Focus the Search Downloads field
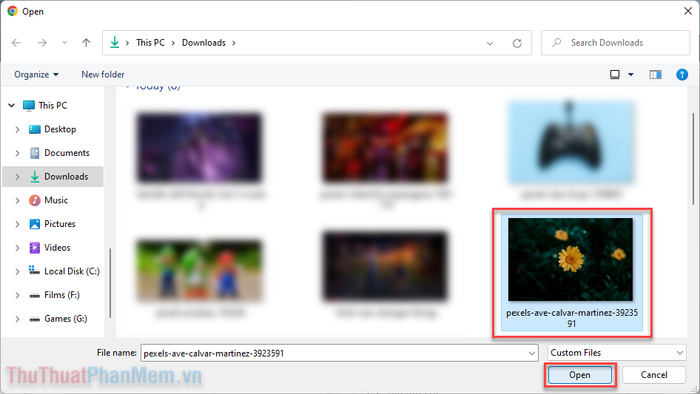The width and height of the screenshot is (700, 394). 615,43
